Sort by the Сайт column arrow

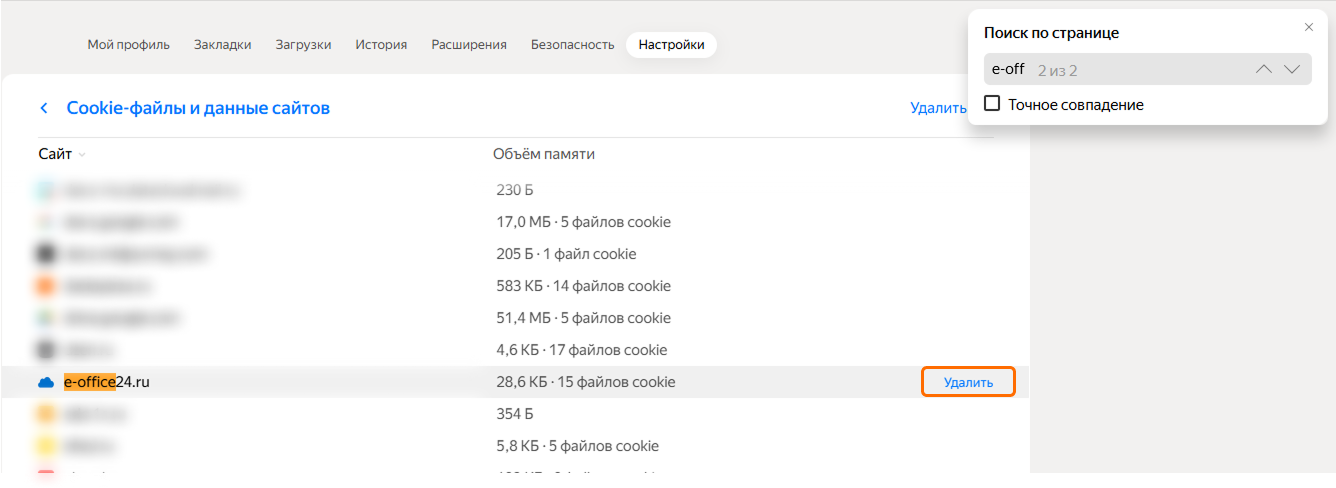(x=82, y=155)
